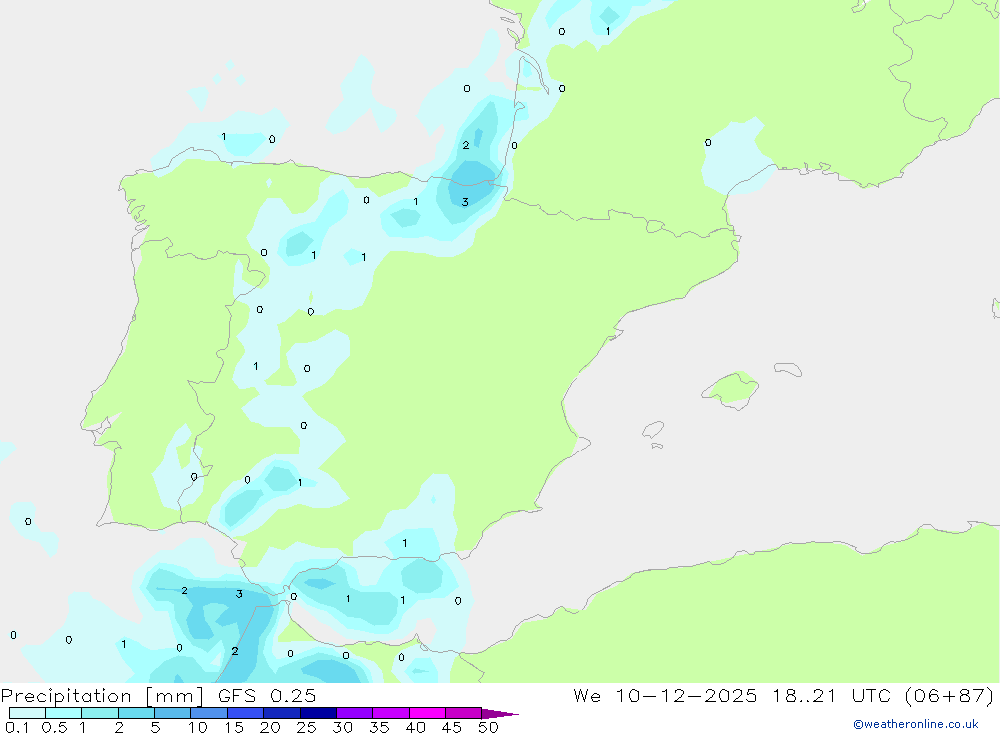
Task: Select the 15–20 mm blue legend swatch
Action: pyautogui.click(x=246, y=713)
